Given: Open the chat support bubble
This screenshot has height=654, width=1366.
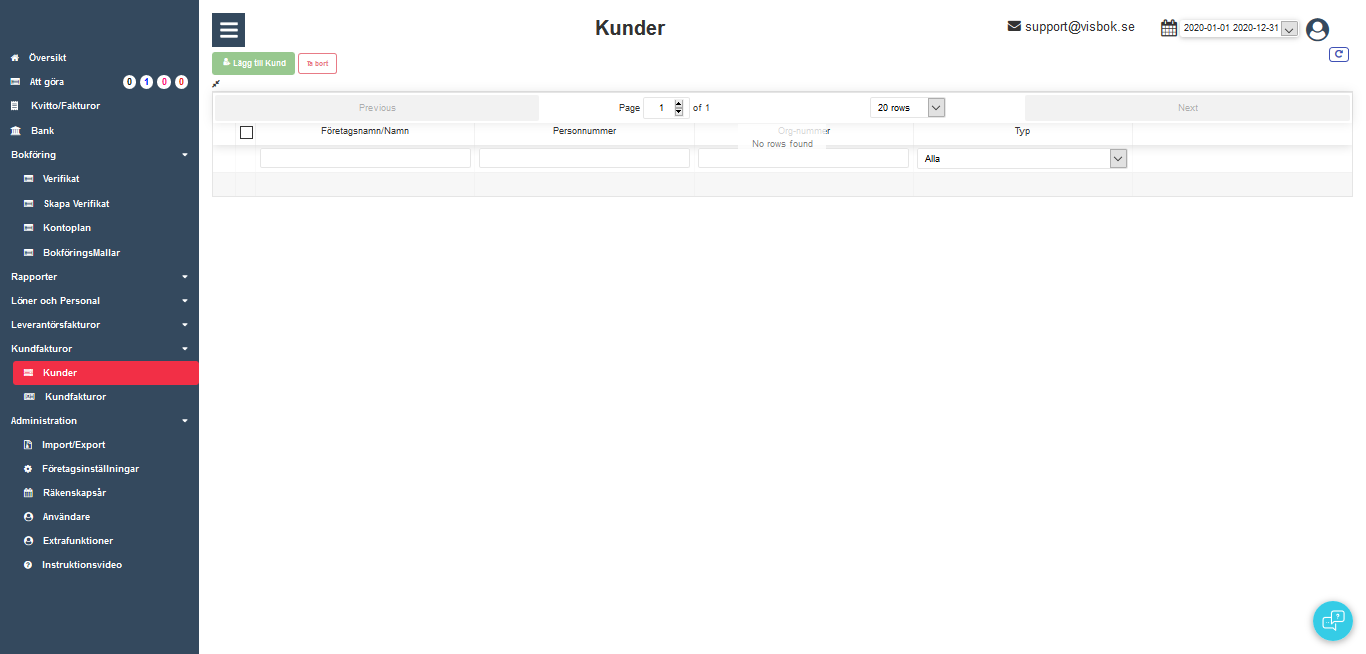Looking at the screenshot, I should (1332, 620).
